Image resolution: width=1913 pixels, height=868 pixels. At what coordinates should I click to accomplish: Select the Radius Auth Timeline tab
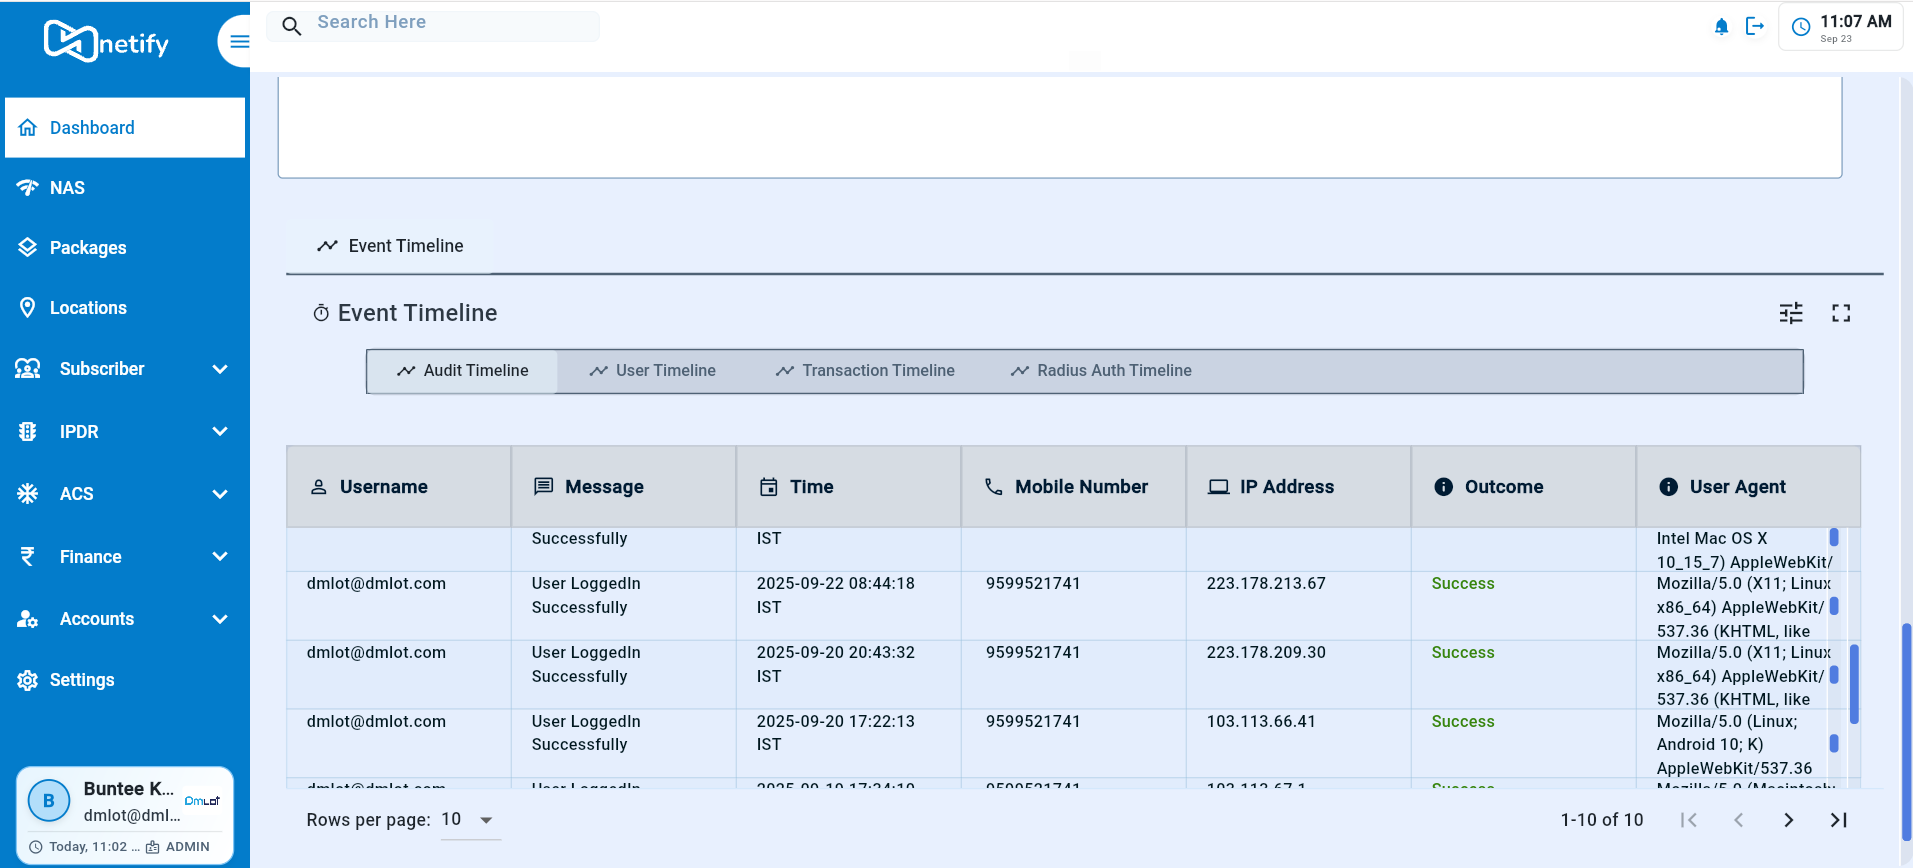1101,371
